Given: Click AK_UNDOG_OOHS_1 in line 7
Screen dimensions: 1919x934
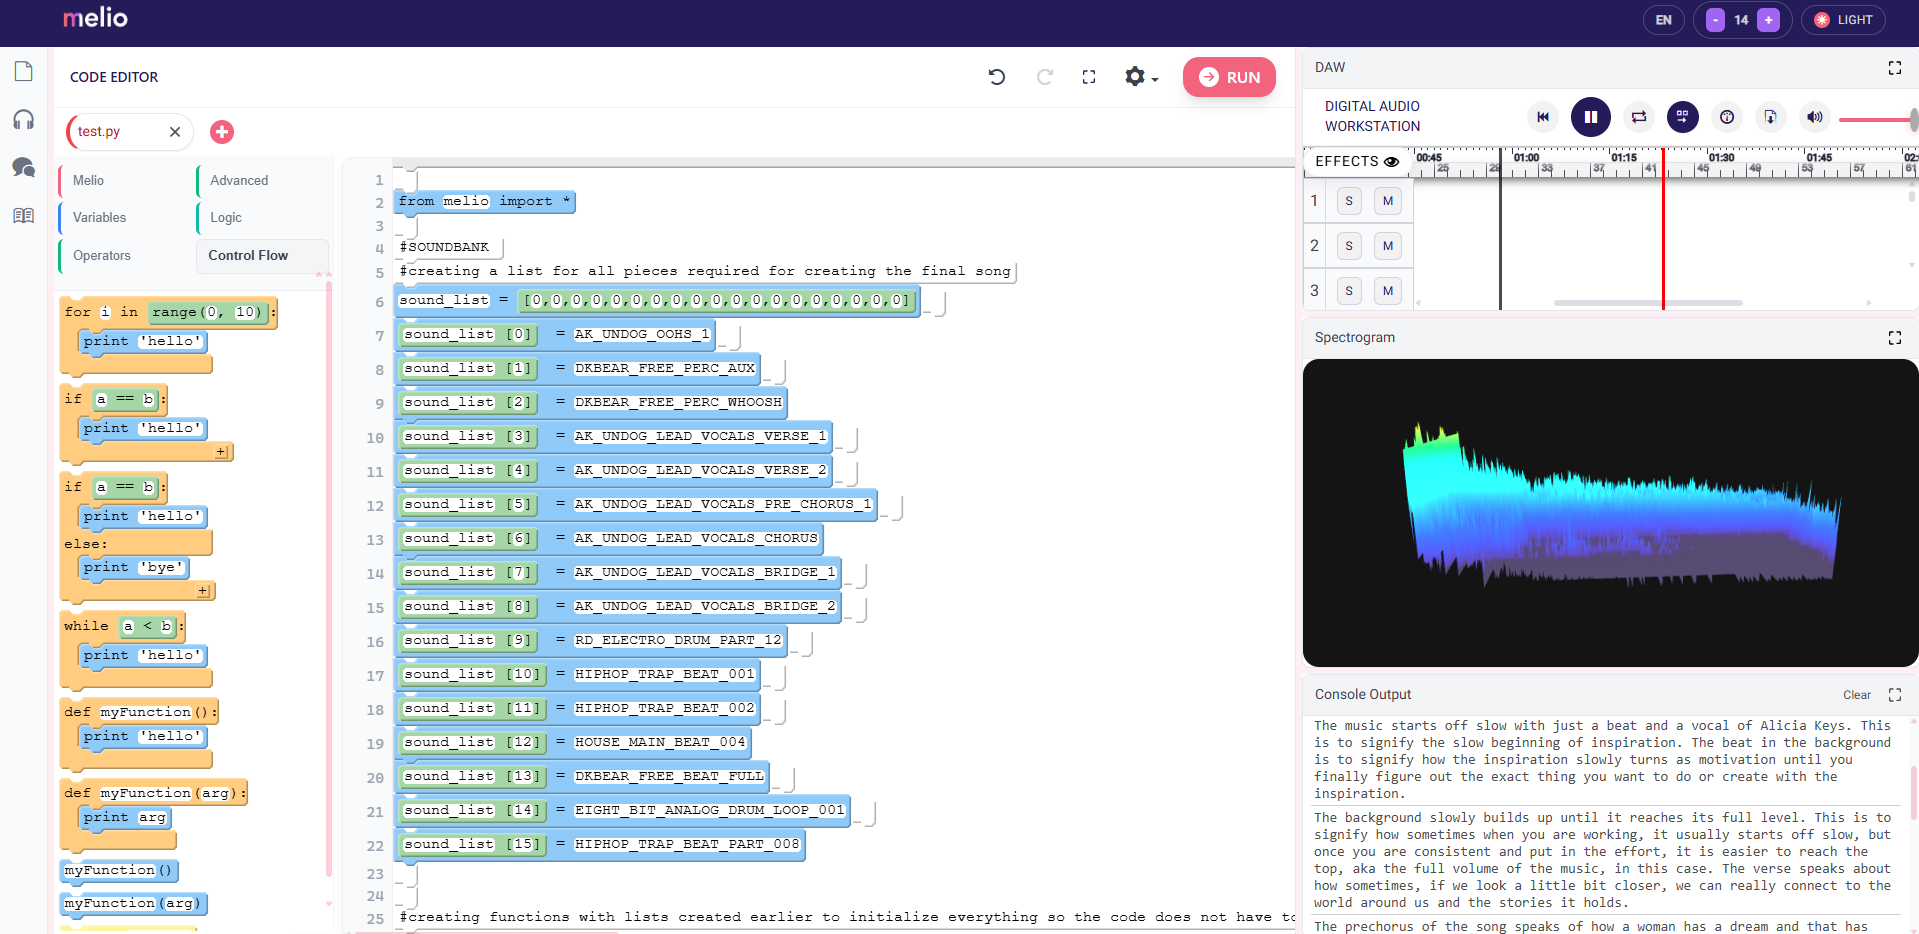Looking at the screenshot, I should tap(642, 335).
